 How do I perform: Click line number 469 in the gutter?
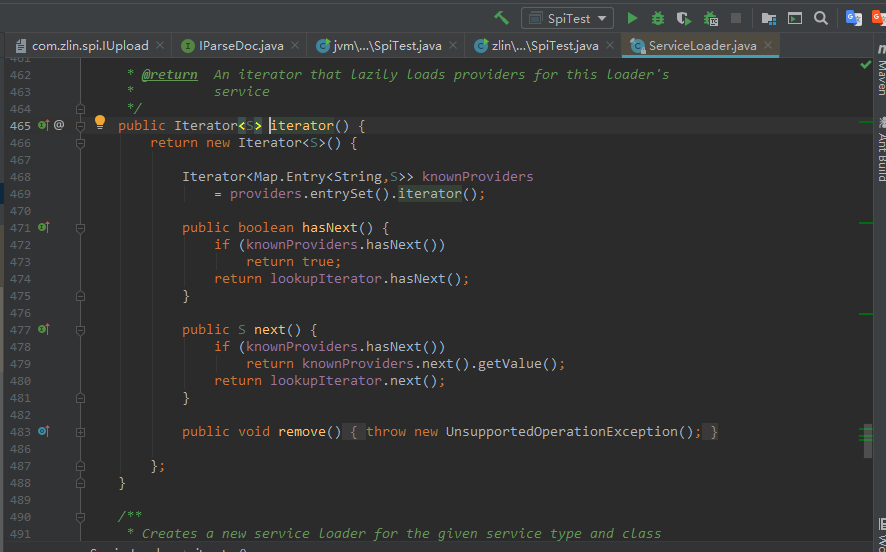pos(20,194)
